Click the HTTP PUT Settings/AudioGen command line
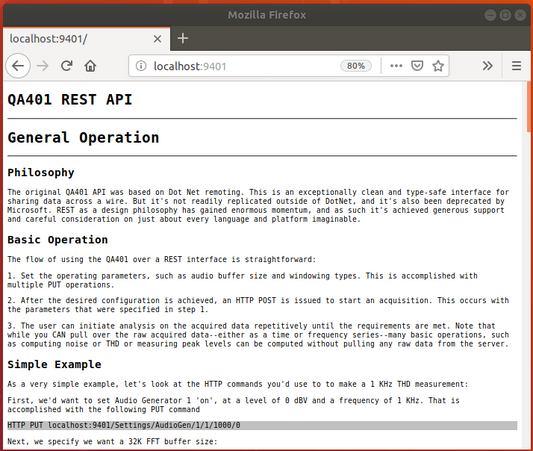The width and height of the screenshot is (533, 451). tap(262, 425)
